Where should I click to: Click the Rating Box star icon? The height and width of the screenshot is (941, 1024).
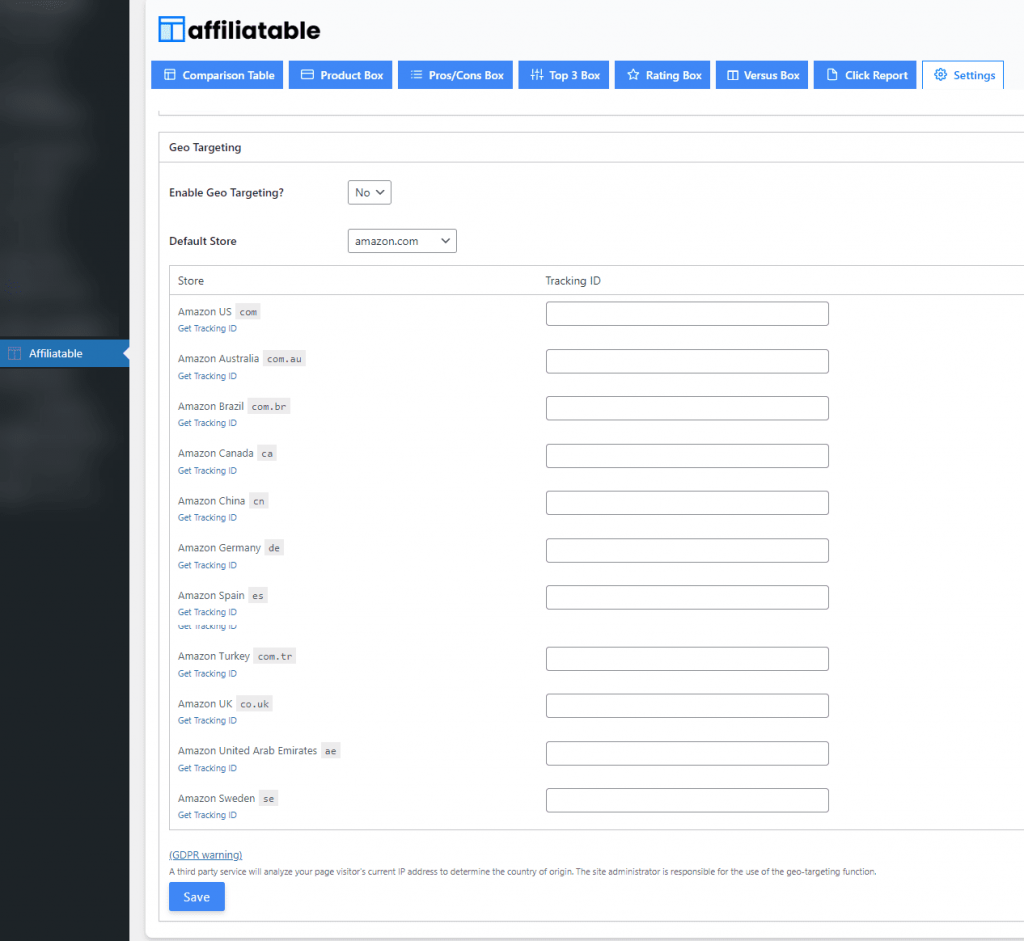click(x=633, y=74)
